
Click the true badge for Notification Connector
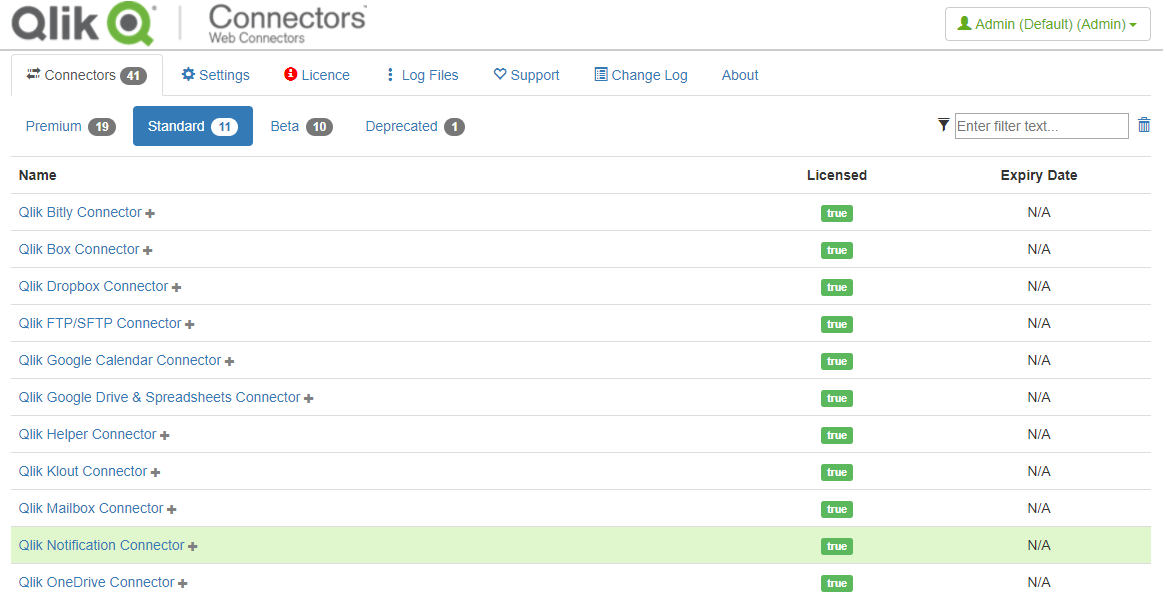837,547
